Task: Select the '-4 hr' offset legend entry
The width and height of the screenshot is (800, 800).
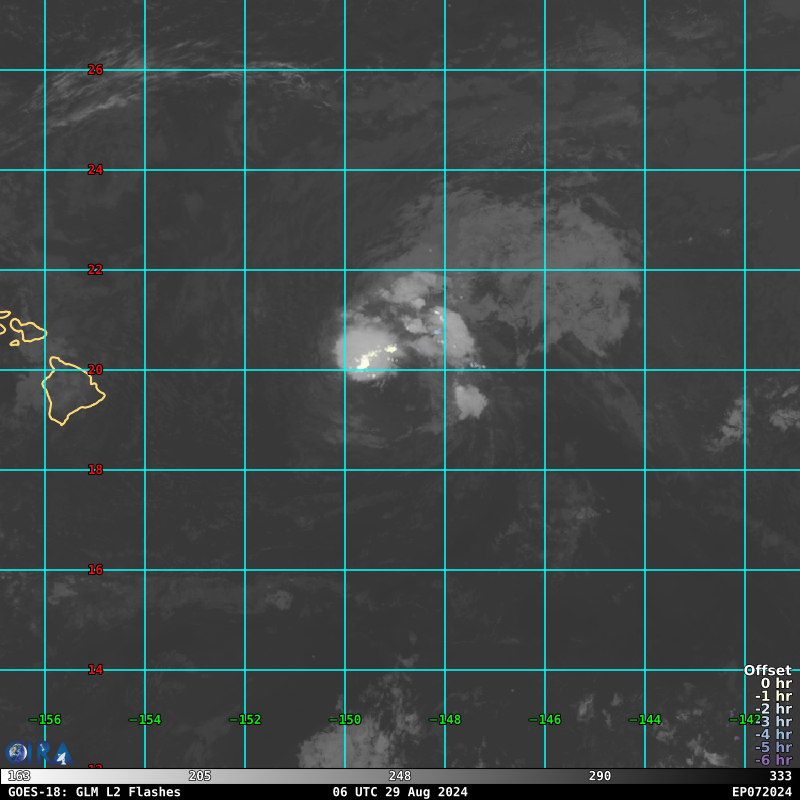Action: click(x=773, y=734)
